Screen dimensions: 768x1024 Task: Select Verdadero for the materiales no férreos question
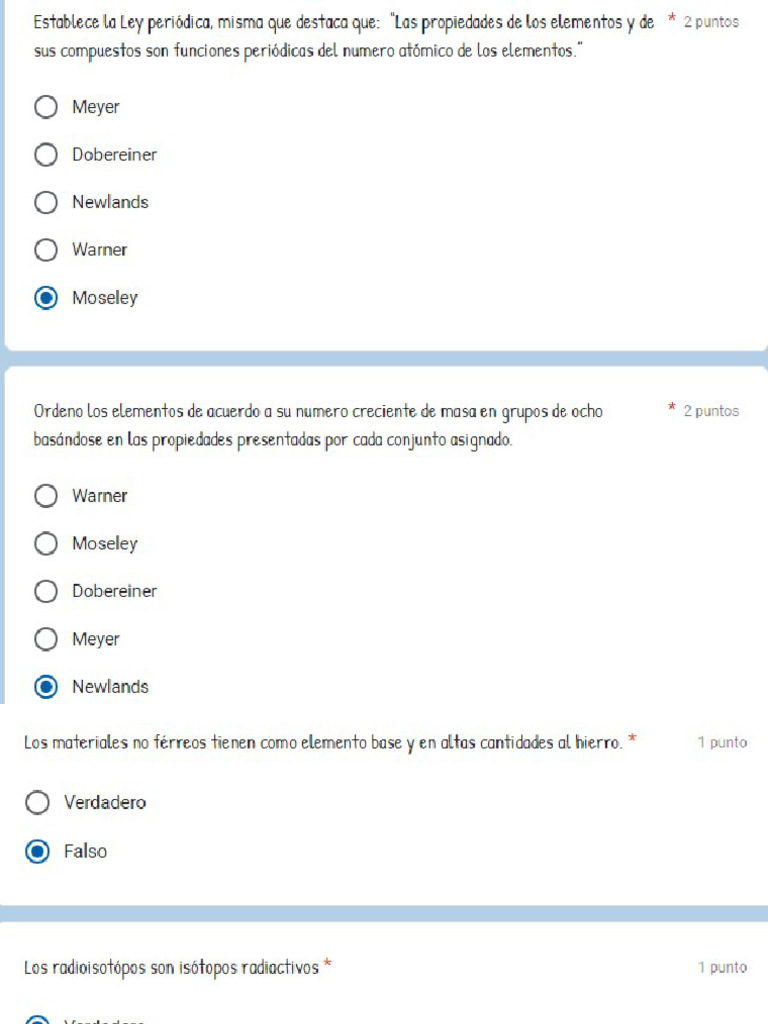pos(38,803)
